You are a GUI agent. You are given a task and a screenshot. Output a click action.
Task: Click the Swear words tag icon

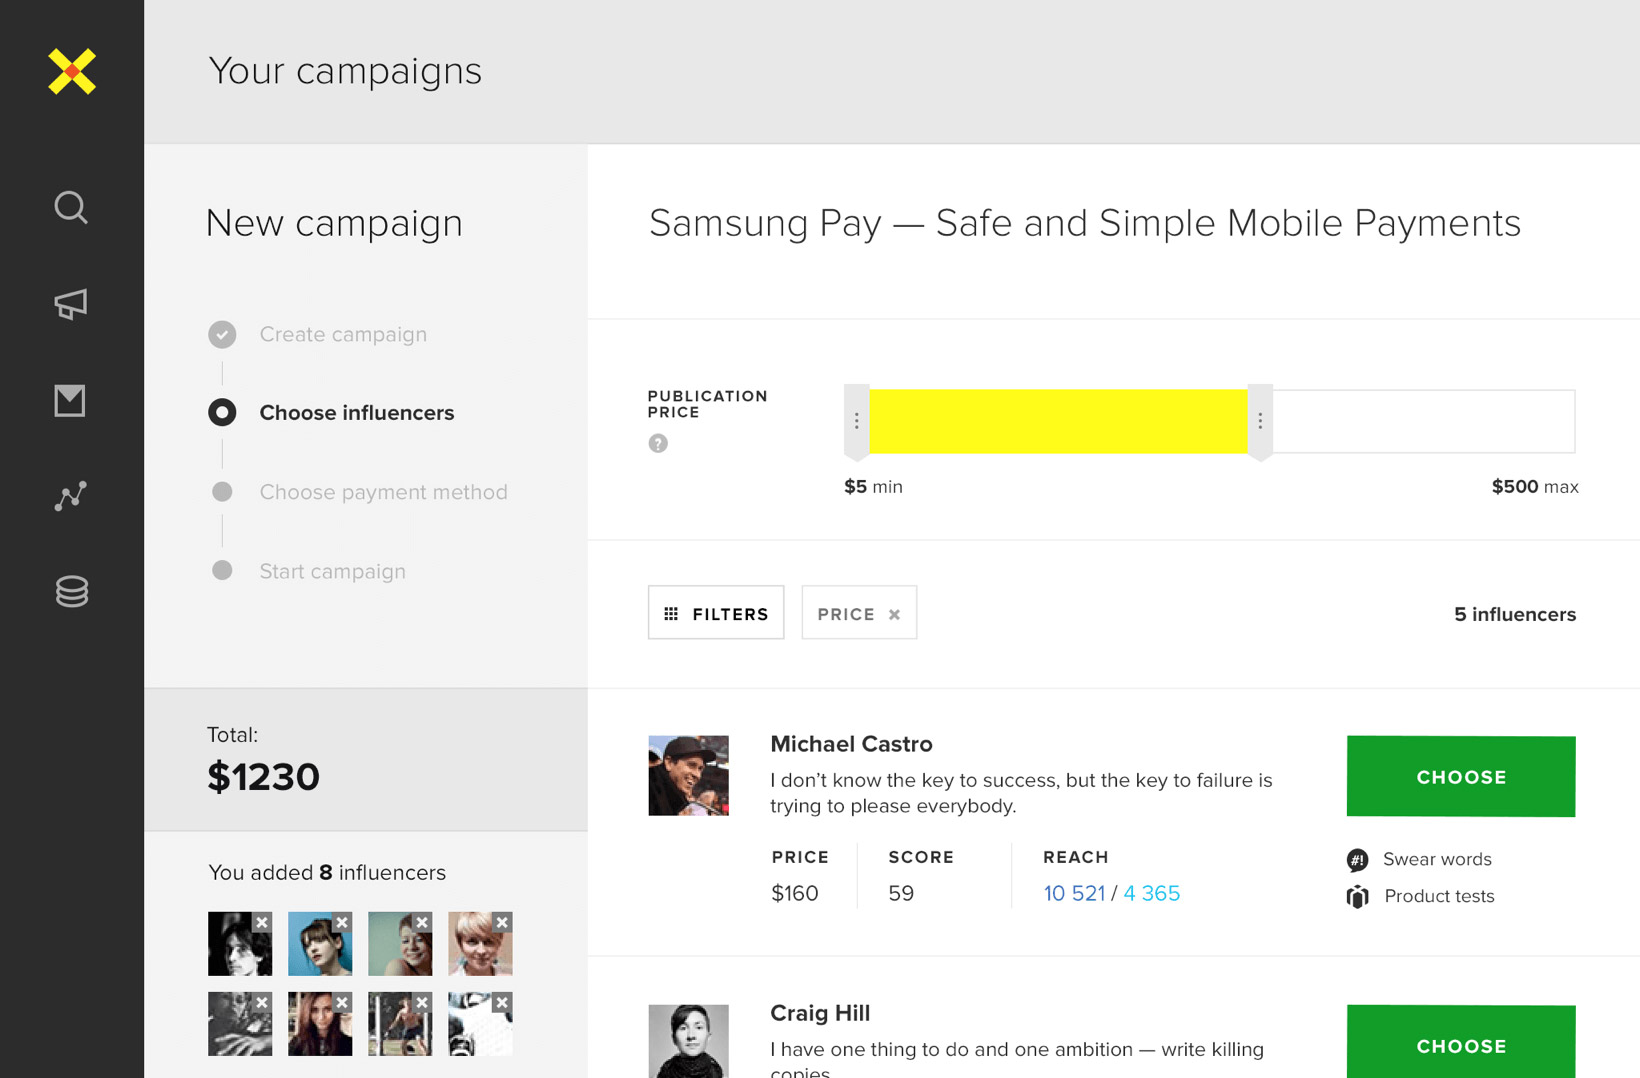pos(1357,860)
